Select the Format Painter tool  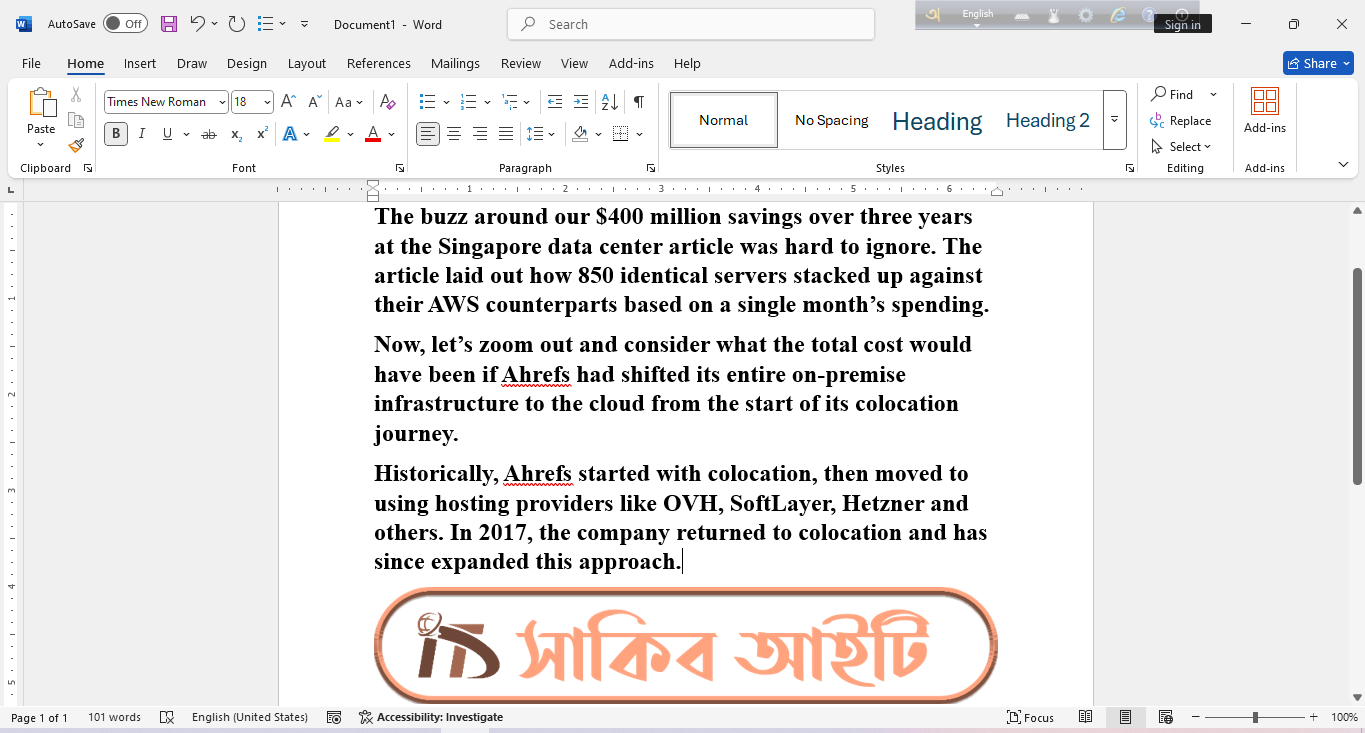coord(76,145)
